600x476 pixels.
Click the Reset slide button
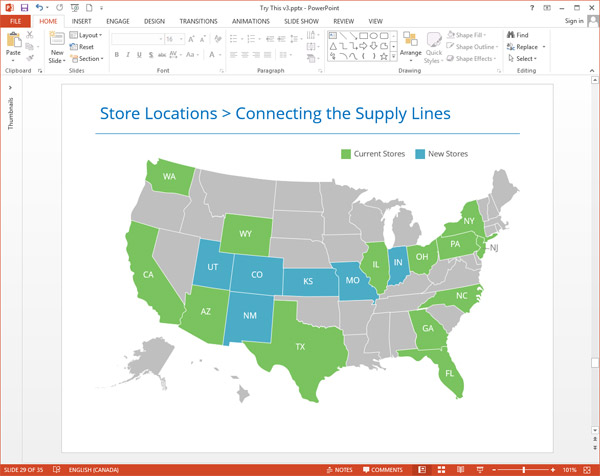(x=84, y=47)
